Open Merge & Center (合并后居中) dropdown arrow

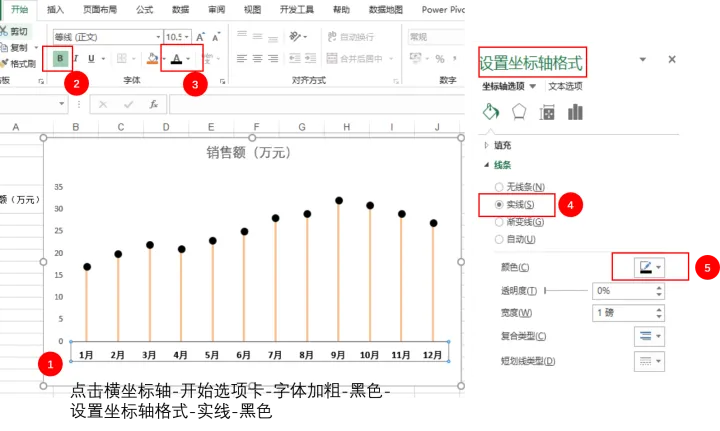391,59
